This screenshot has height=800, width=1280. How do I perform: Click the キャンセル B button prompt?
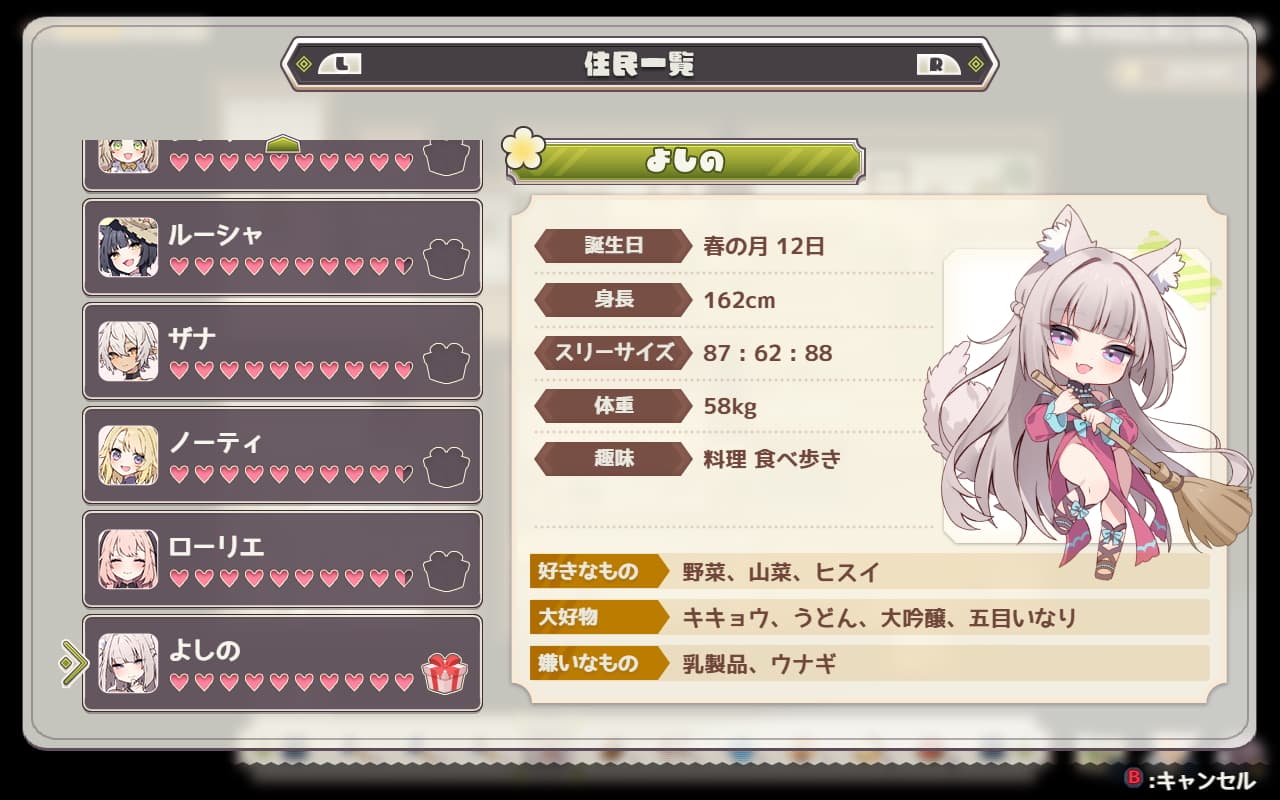click(x=1189, y=779)
